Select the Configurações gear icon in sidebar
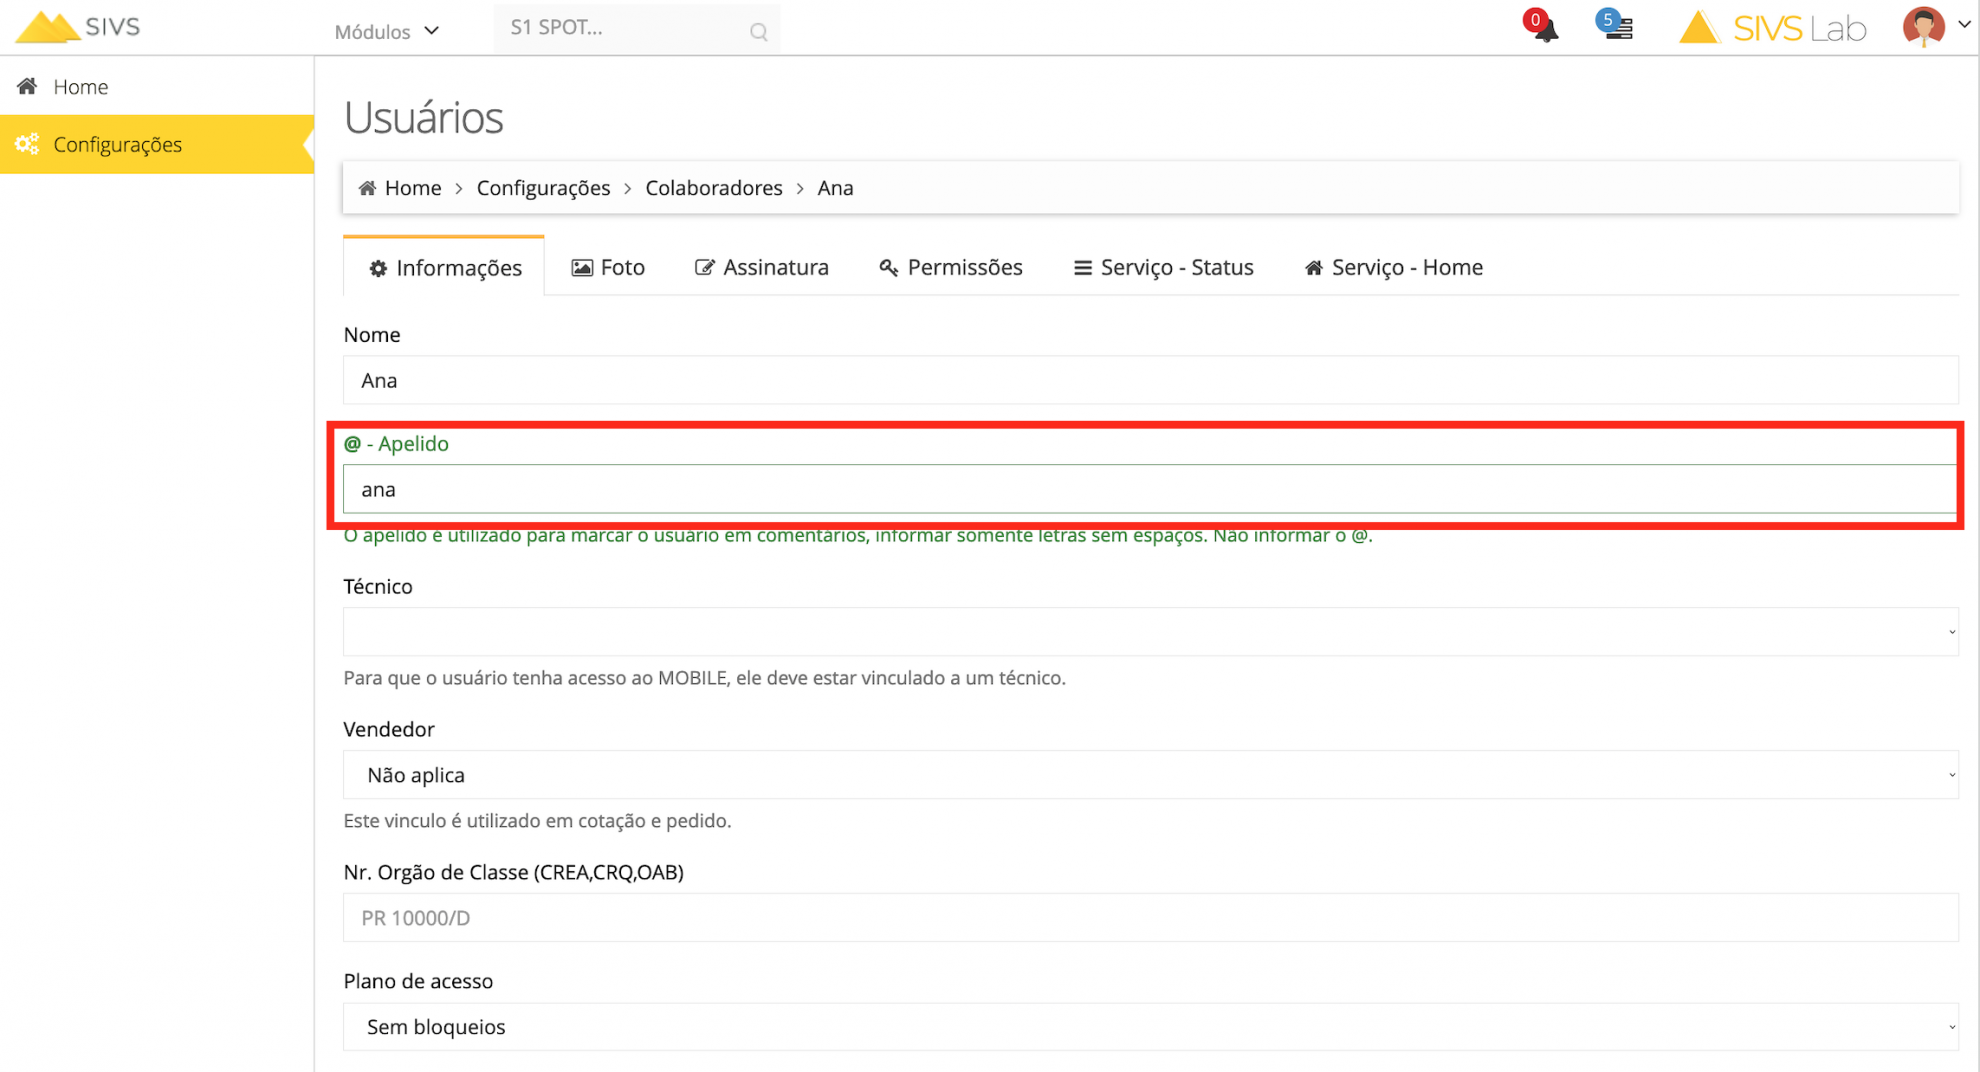The width and height of the screenshot is (1980, 1072). (x=27, y=143)
